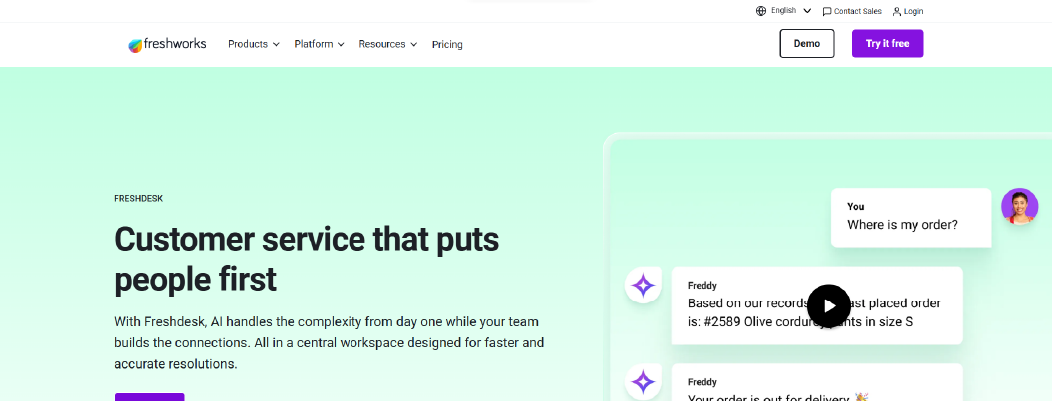Click the Contact Sales chat icon

[827, 11]
